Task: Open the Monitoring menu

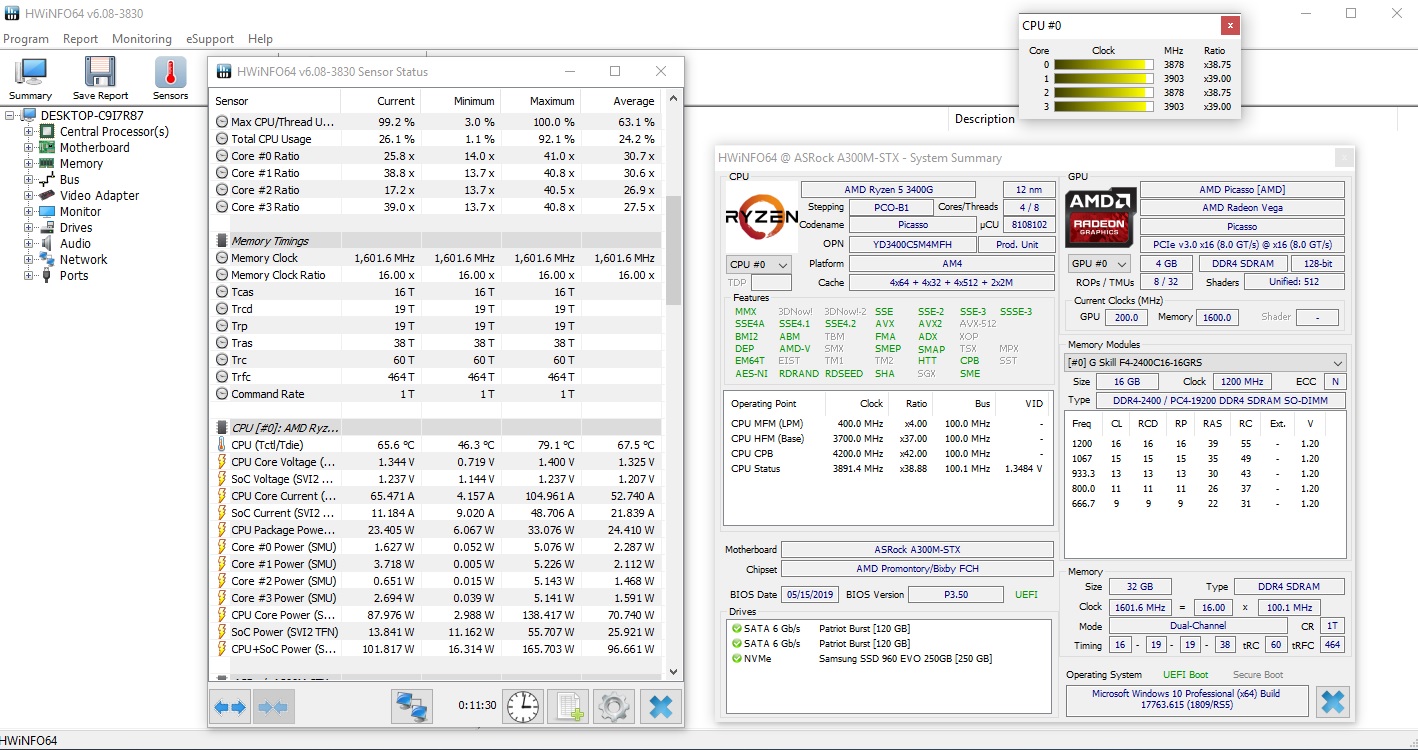Action: (x=142, y=39)
